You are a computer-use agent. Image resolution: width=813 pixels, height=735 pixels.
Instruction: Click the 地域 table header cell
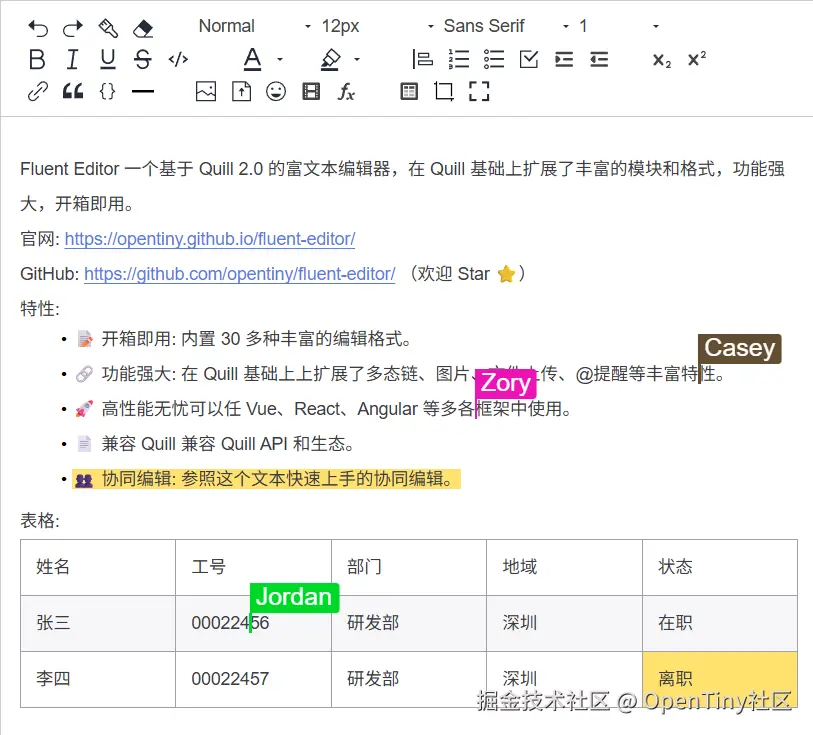565,567
